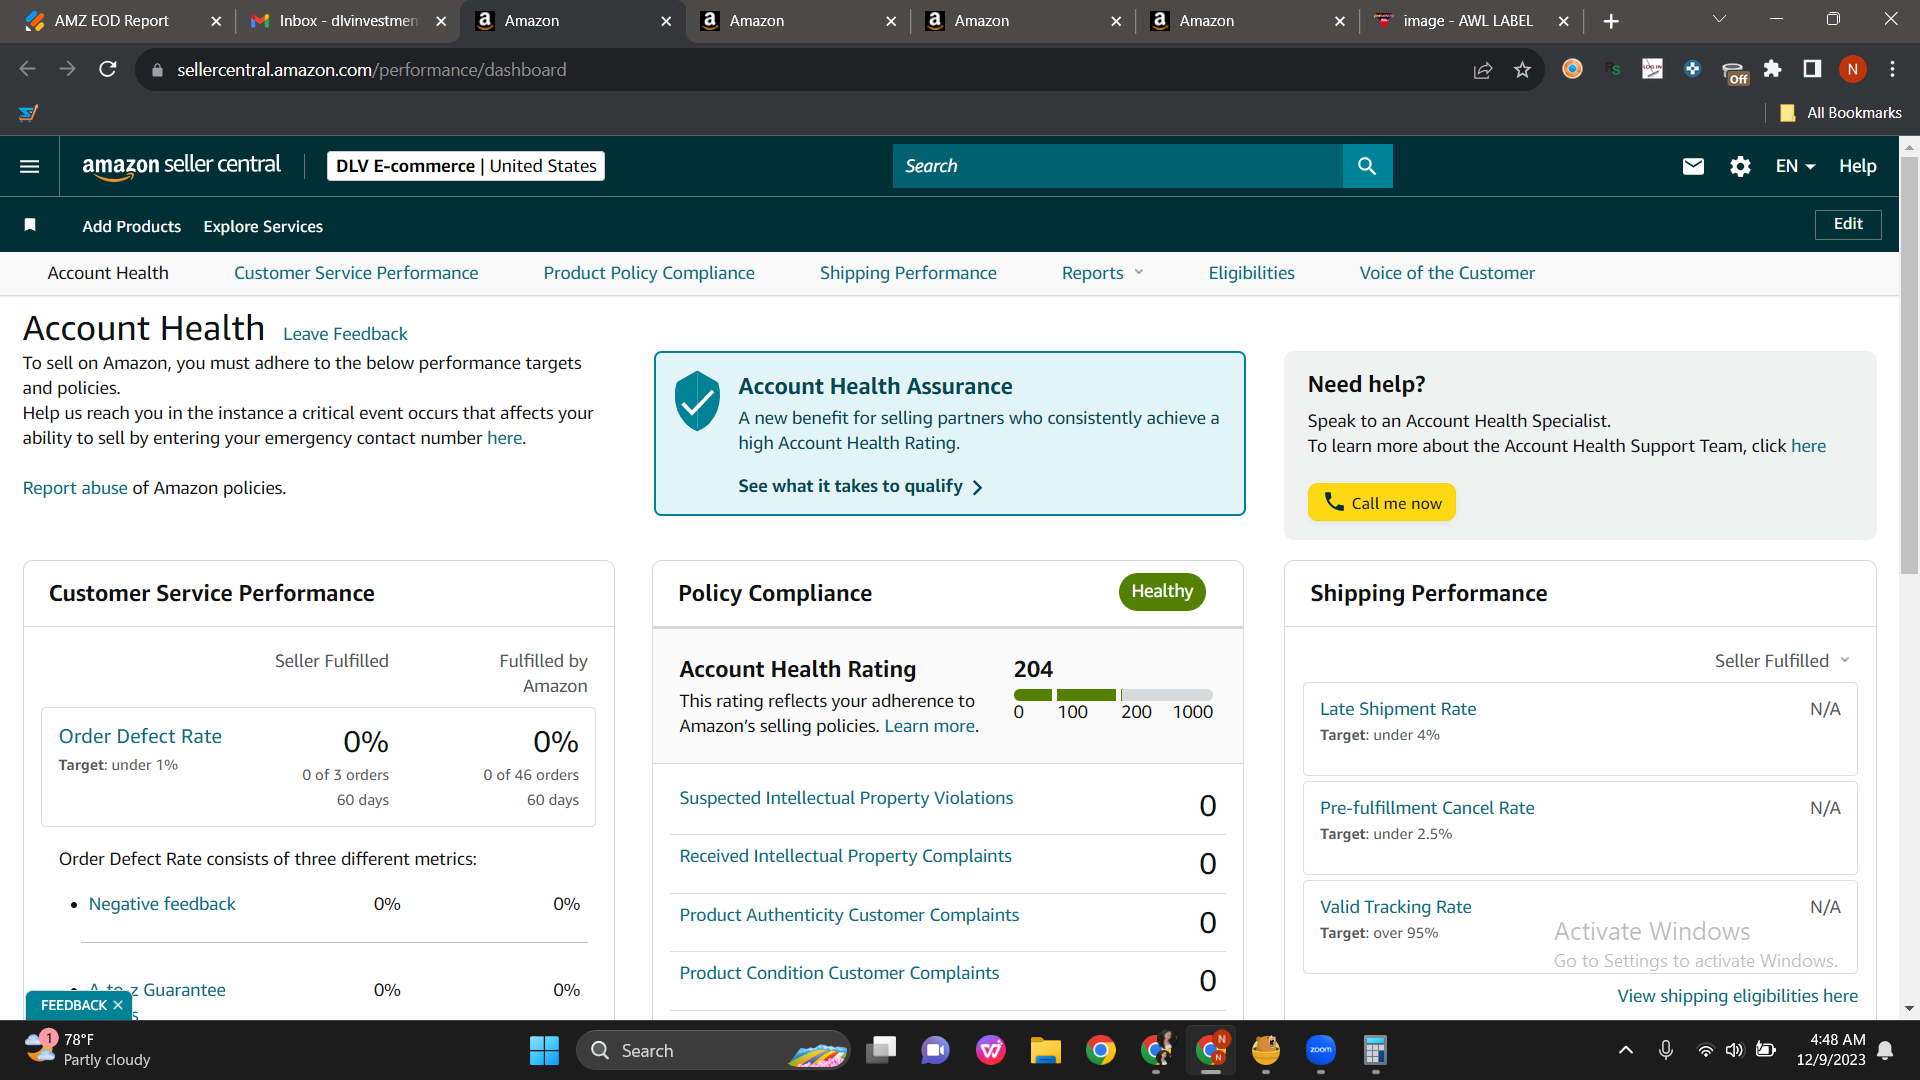Open Eligibilities tab
Viewport: 1920px width, 1080px height.
(x=1251, y=273)
